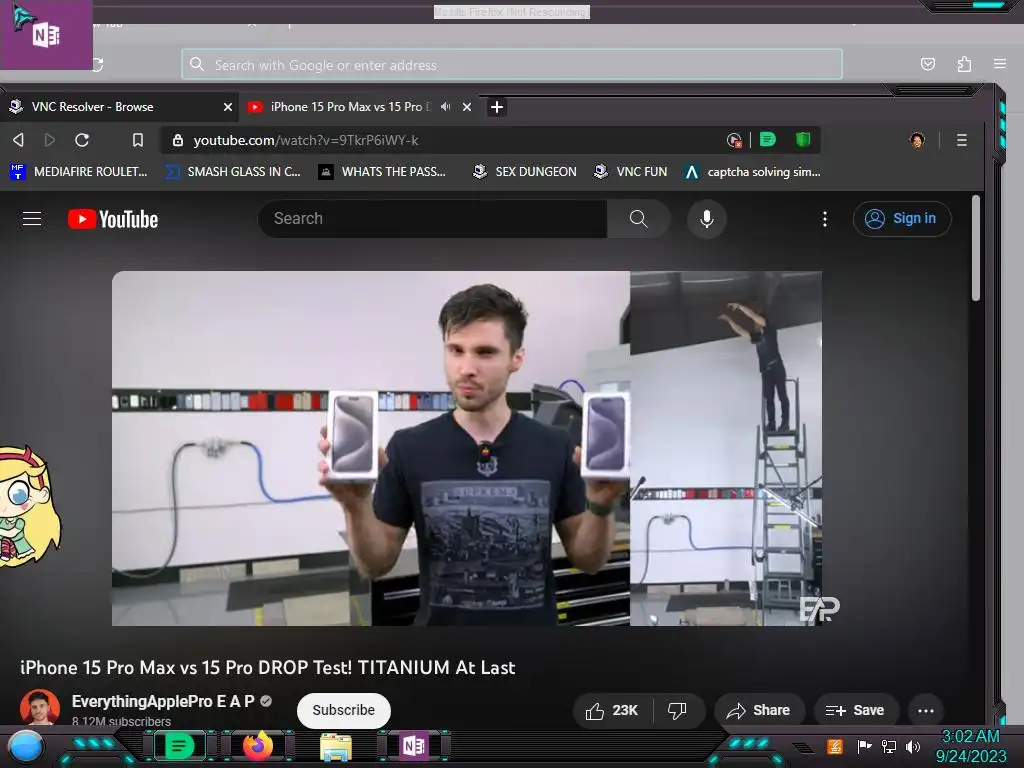Click OneNote tile at top-left corner
The image size is (1024, 768).
click(x=46, y=35)
